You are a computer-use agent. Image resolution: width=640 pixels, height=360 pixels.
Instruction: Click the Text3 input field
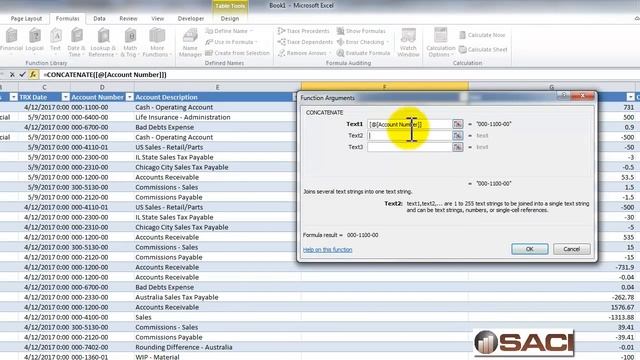coord(409,147)
